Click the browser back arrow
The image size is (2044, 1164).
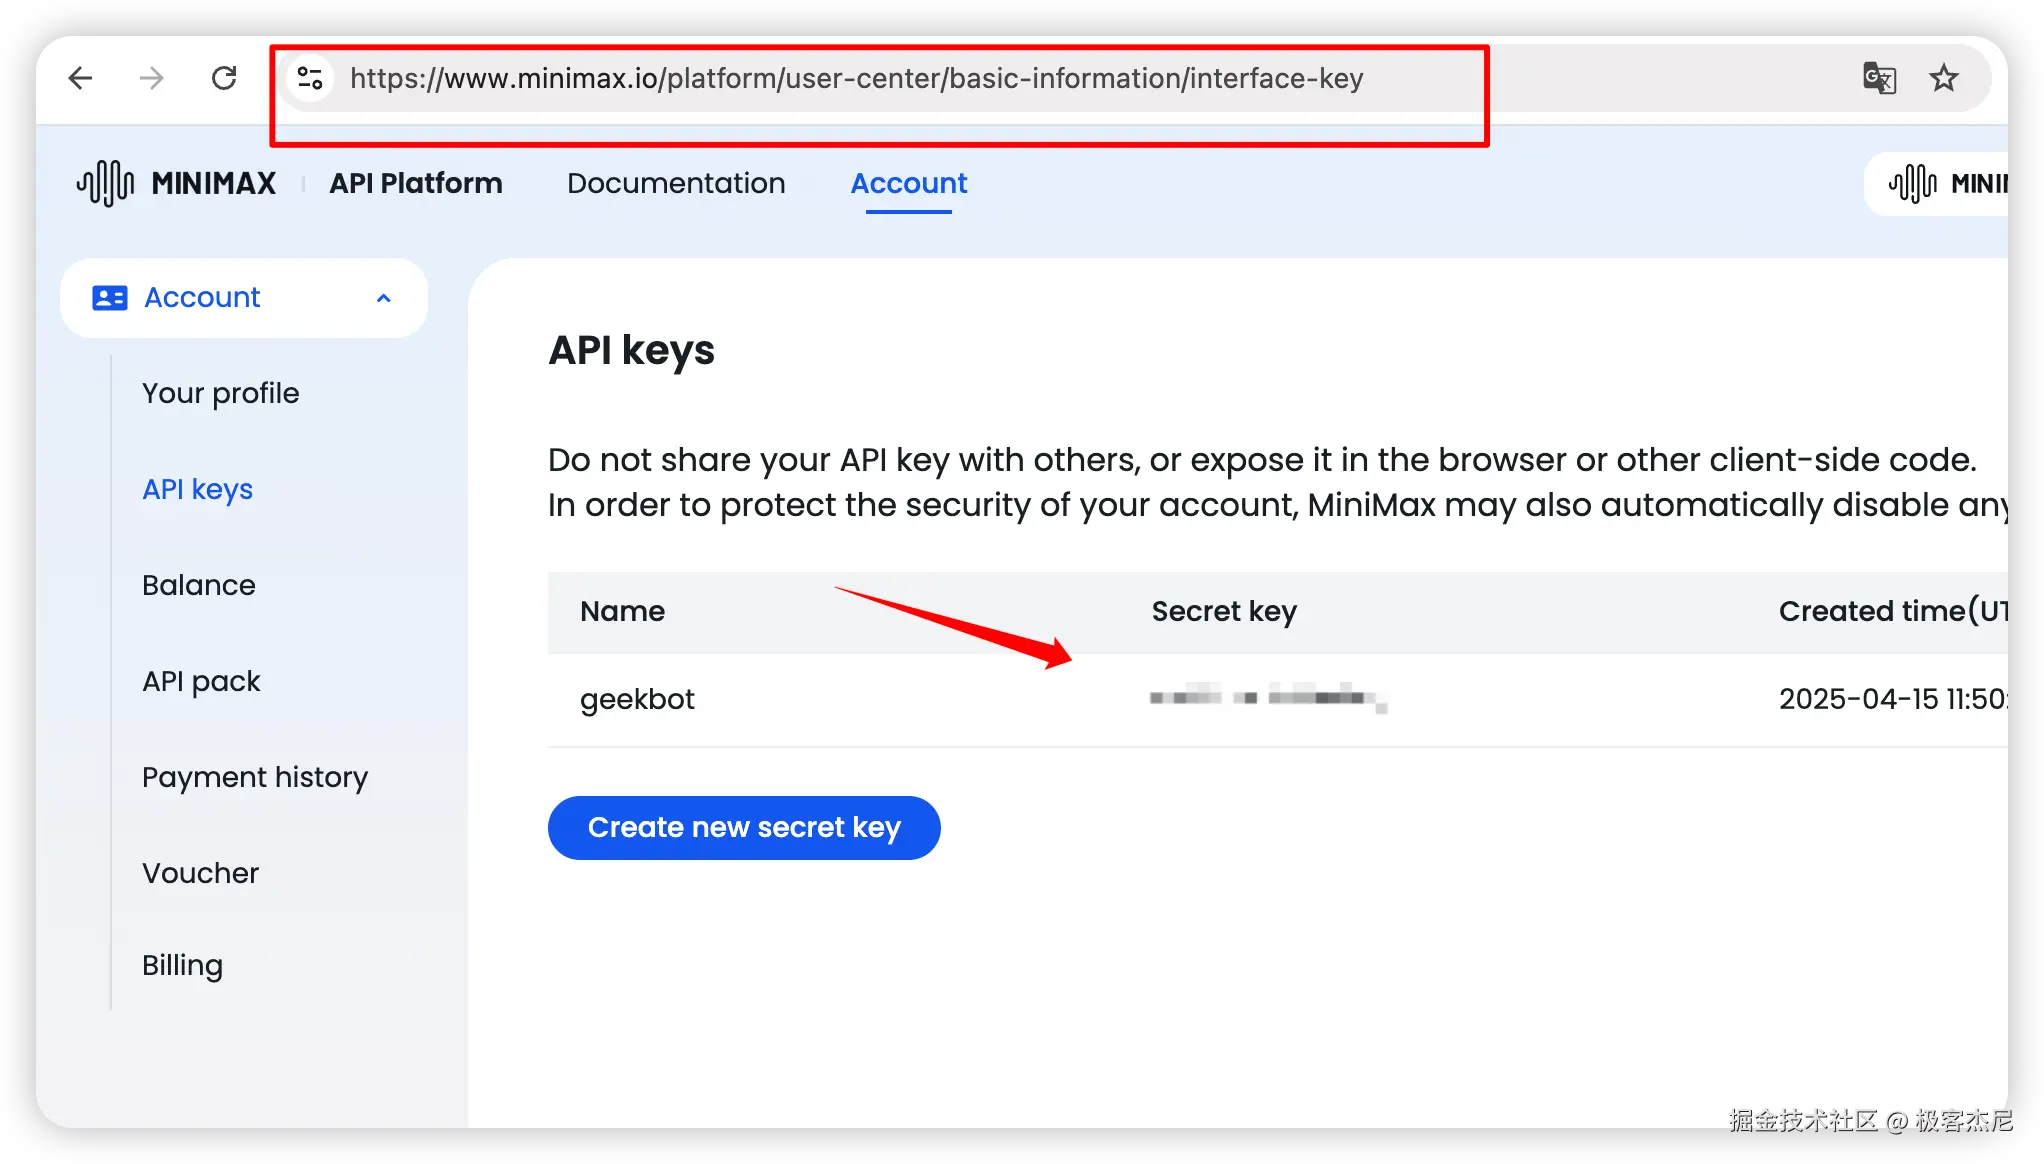tap(80, 78)
